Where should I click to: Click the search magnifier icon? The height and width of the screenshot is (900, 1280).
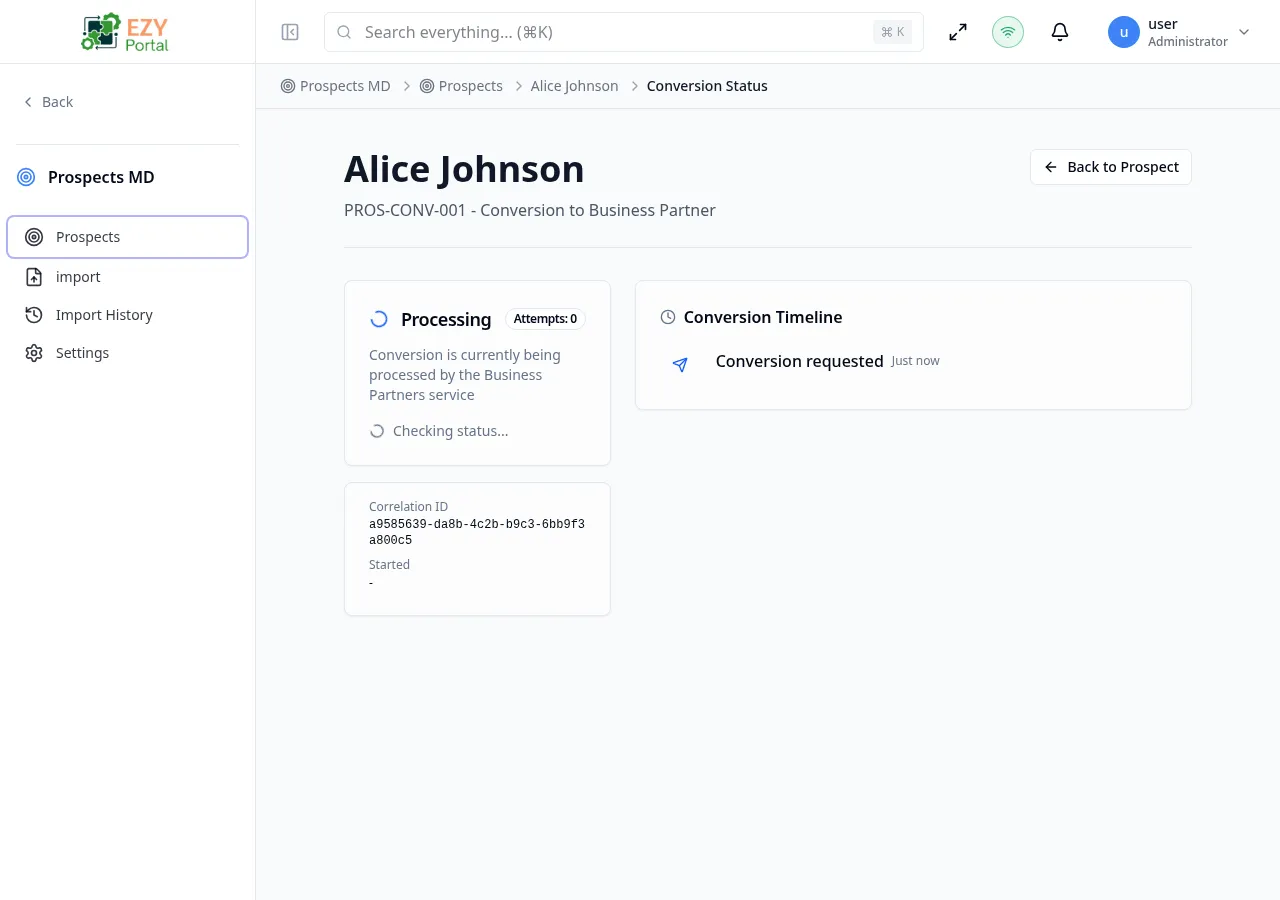(344, 31)
